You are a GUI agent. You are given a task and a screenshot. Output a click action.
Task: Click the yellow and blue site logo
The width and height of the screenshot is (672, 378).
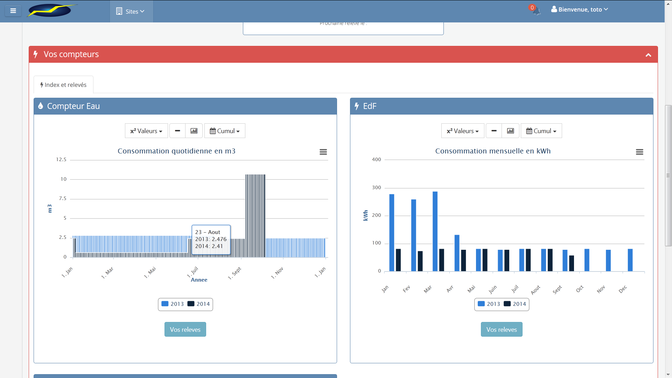pos(51,10)
